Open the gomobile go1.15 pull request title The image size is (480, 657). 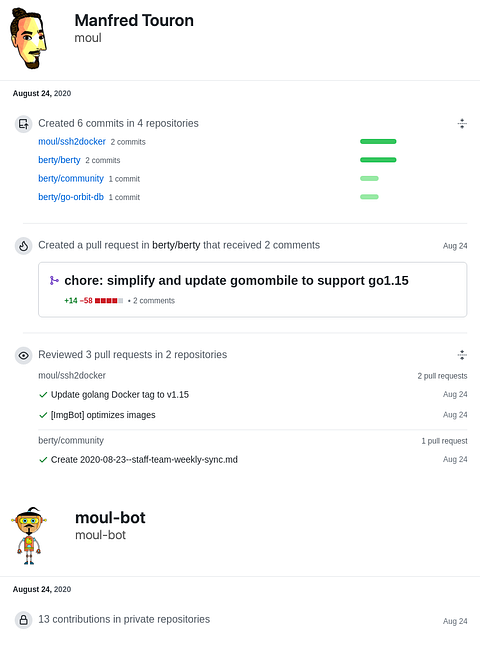click(x=236, y=280)
